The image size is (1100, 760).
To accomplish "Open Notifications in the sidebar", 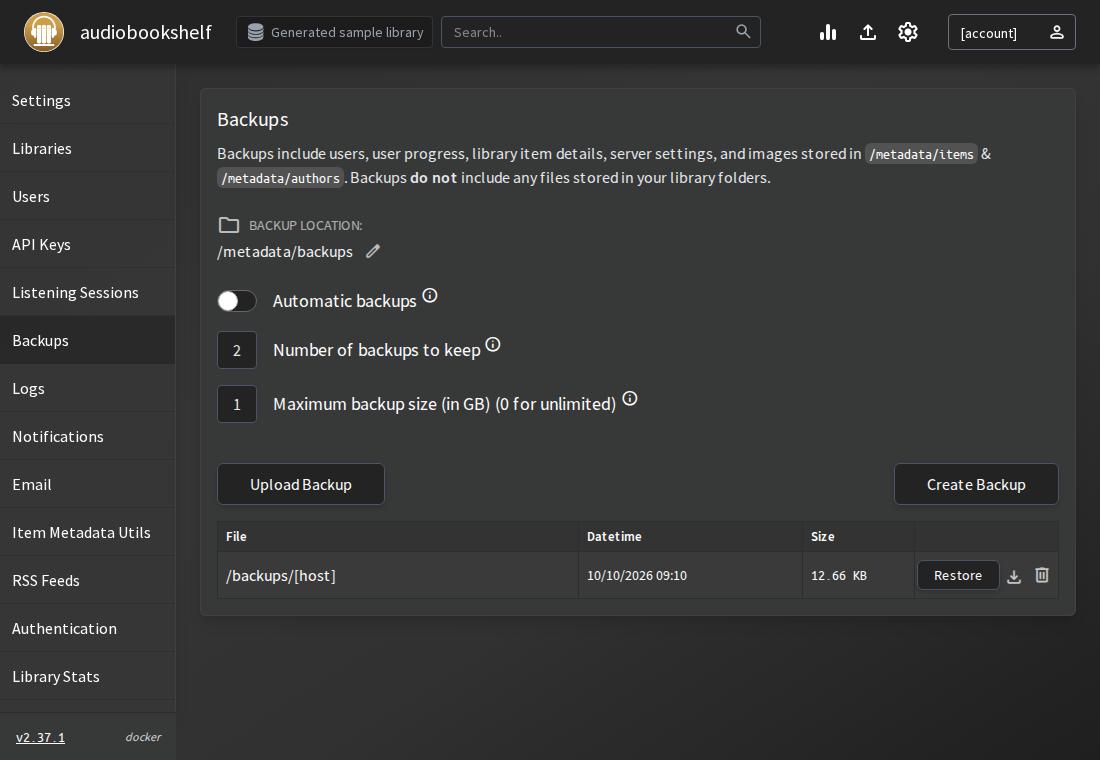I will pos(88,436).
